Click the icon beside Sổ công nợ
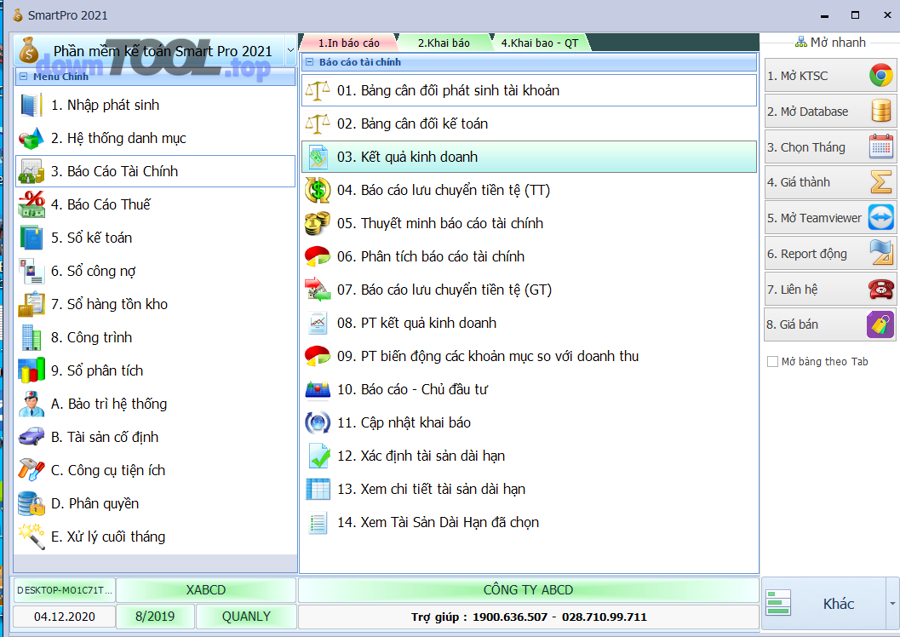 coord(31,271)
